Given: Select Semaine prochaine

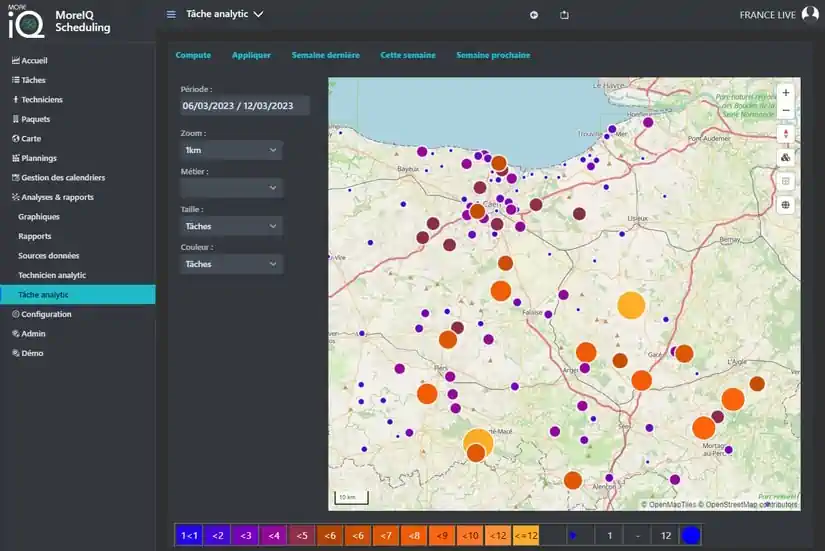Looking at the screenshot, I should (493, 55).
